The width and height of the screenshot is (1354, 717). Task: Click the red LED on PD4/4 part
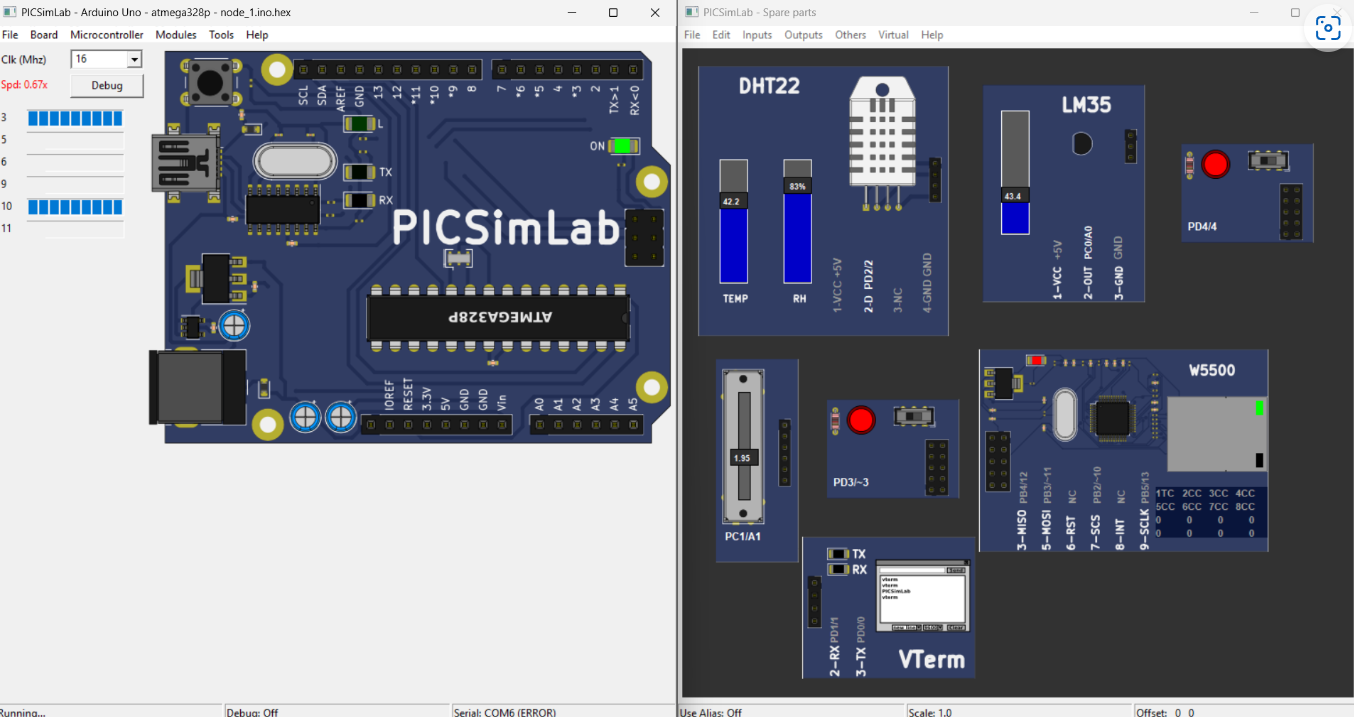click(x=1215, y=164)
